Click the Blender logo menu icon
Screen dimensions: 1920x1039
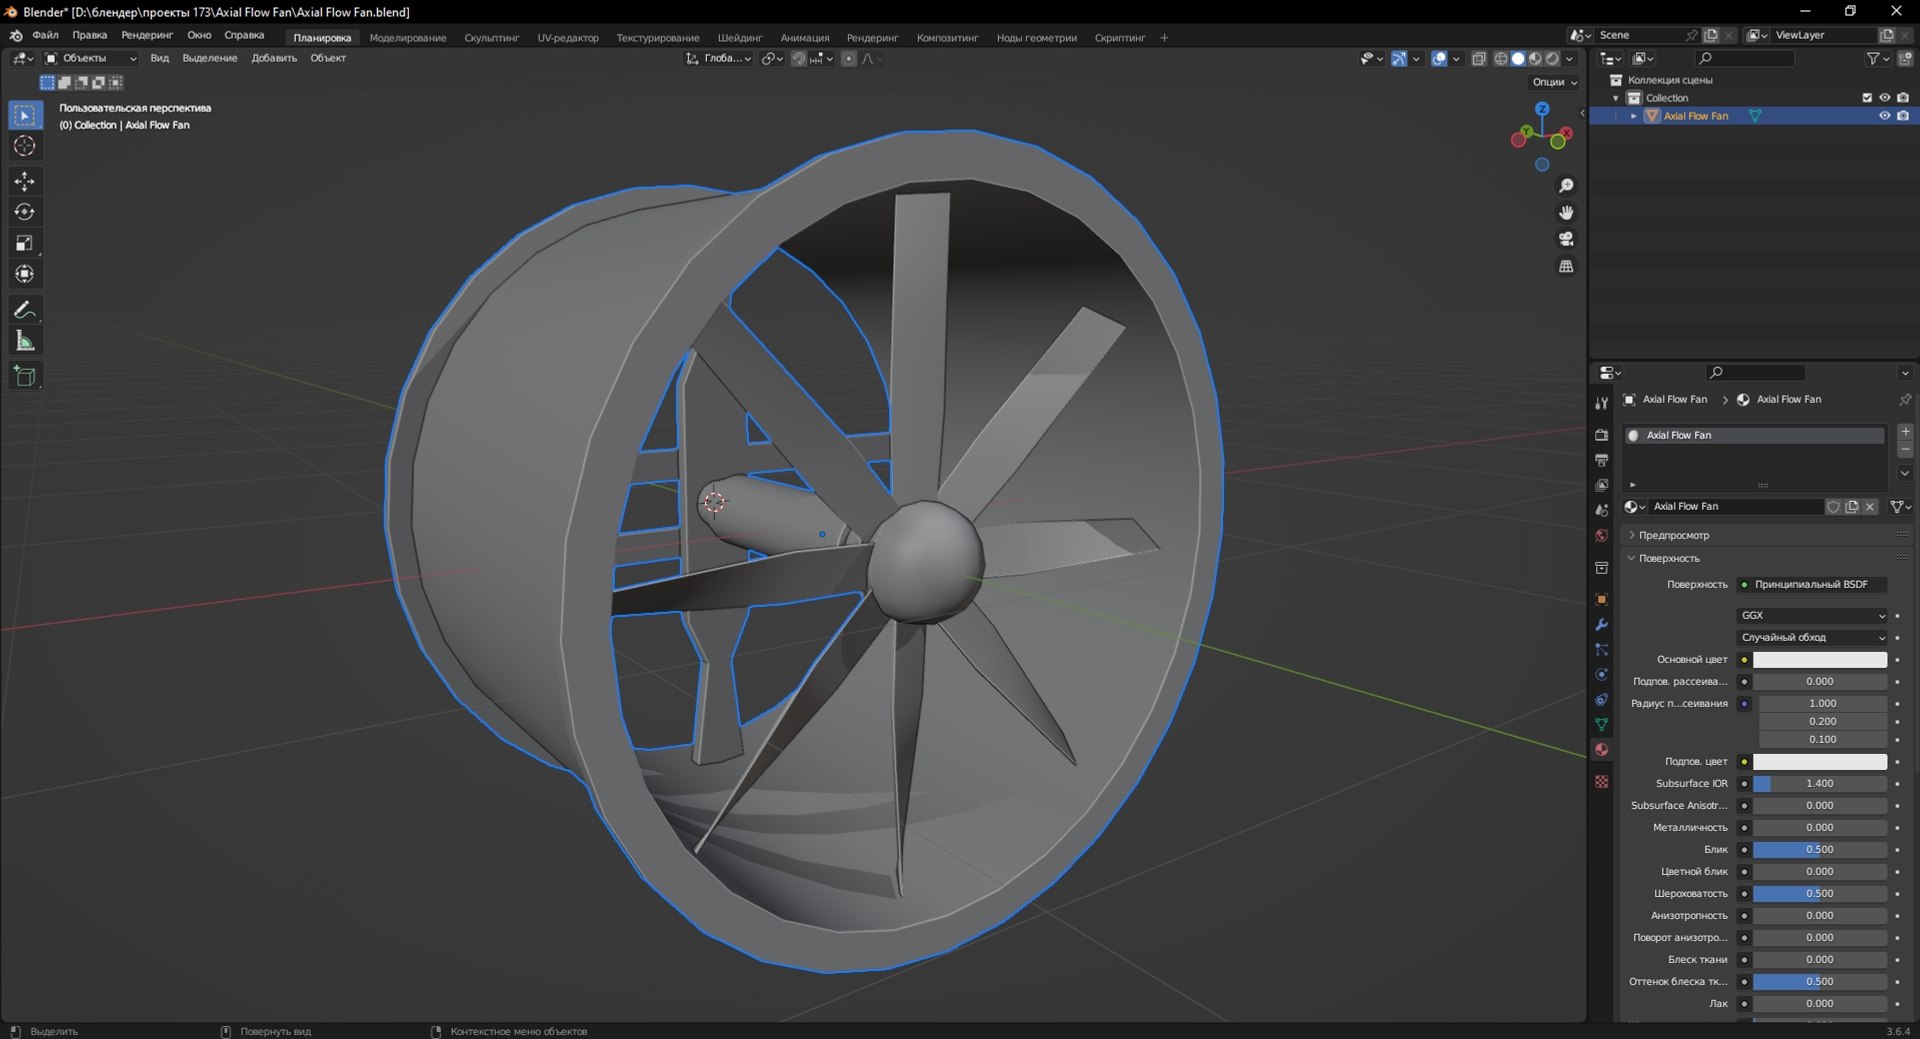pos(15,35)
